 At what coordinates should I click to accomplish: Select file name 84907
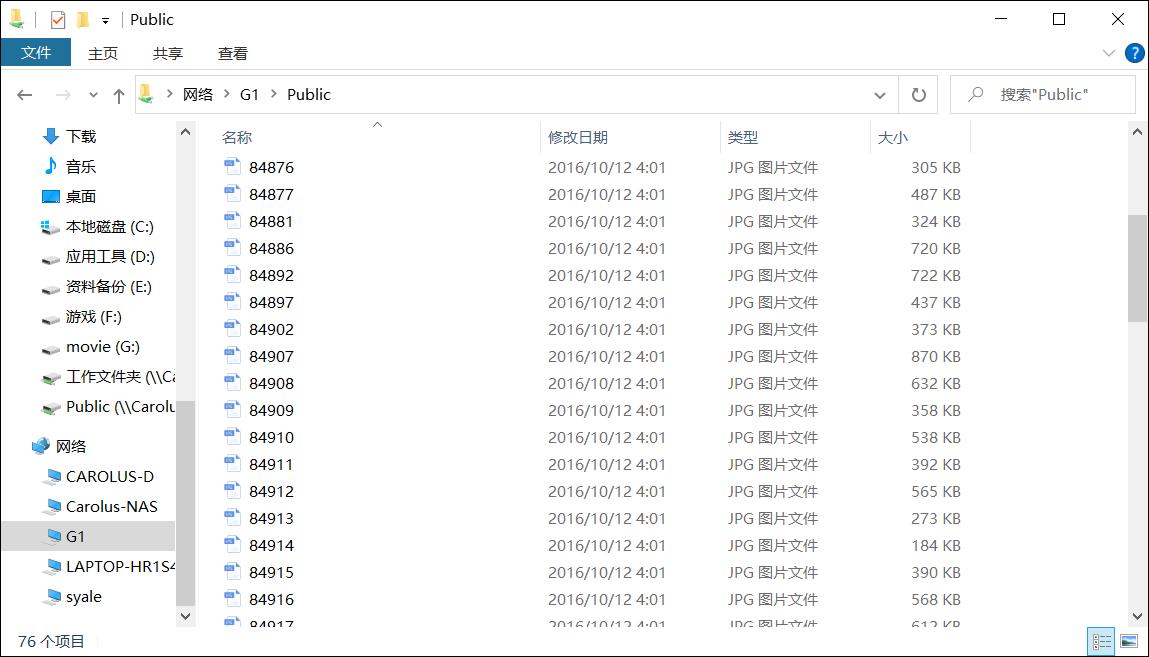tap(271, 357)
